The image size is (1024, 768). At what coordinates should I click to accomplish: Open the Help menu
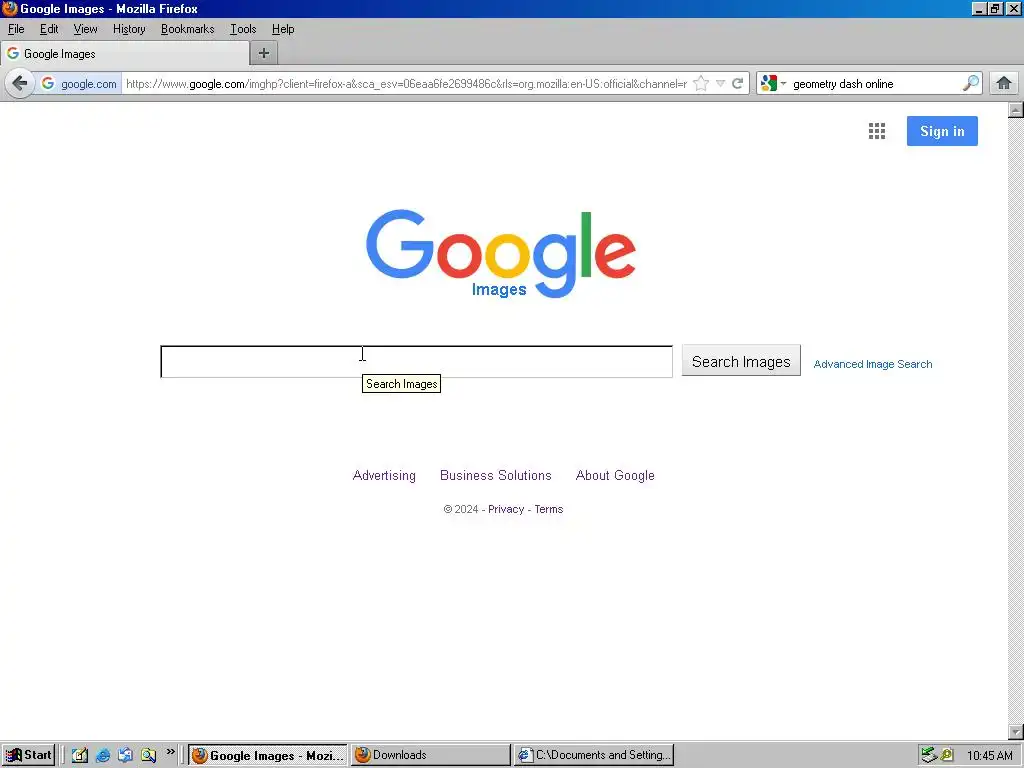(283, 29)
